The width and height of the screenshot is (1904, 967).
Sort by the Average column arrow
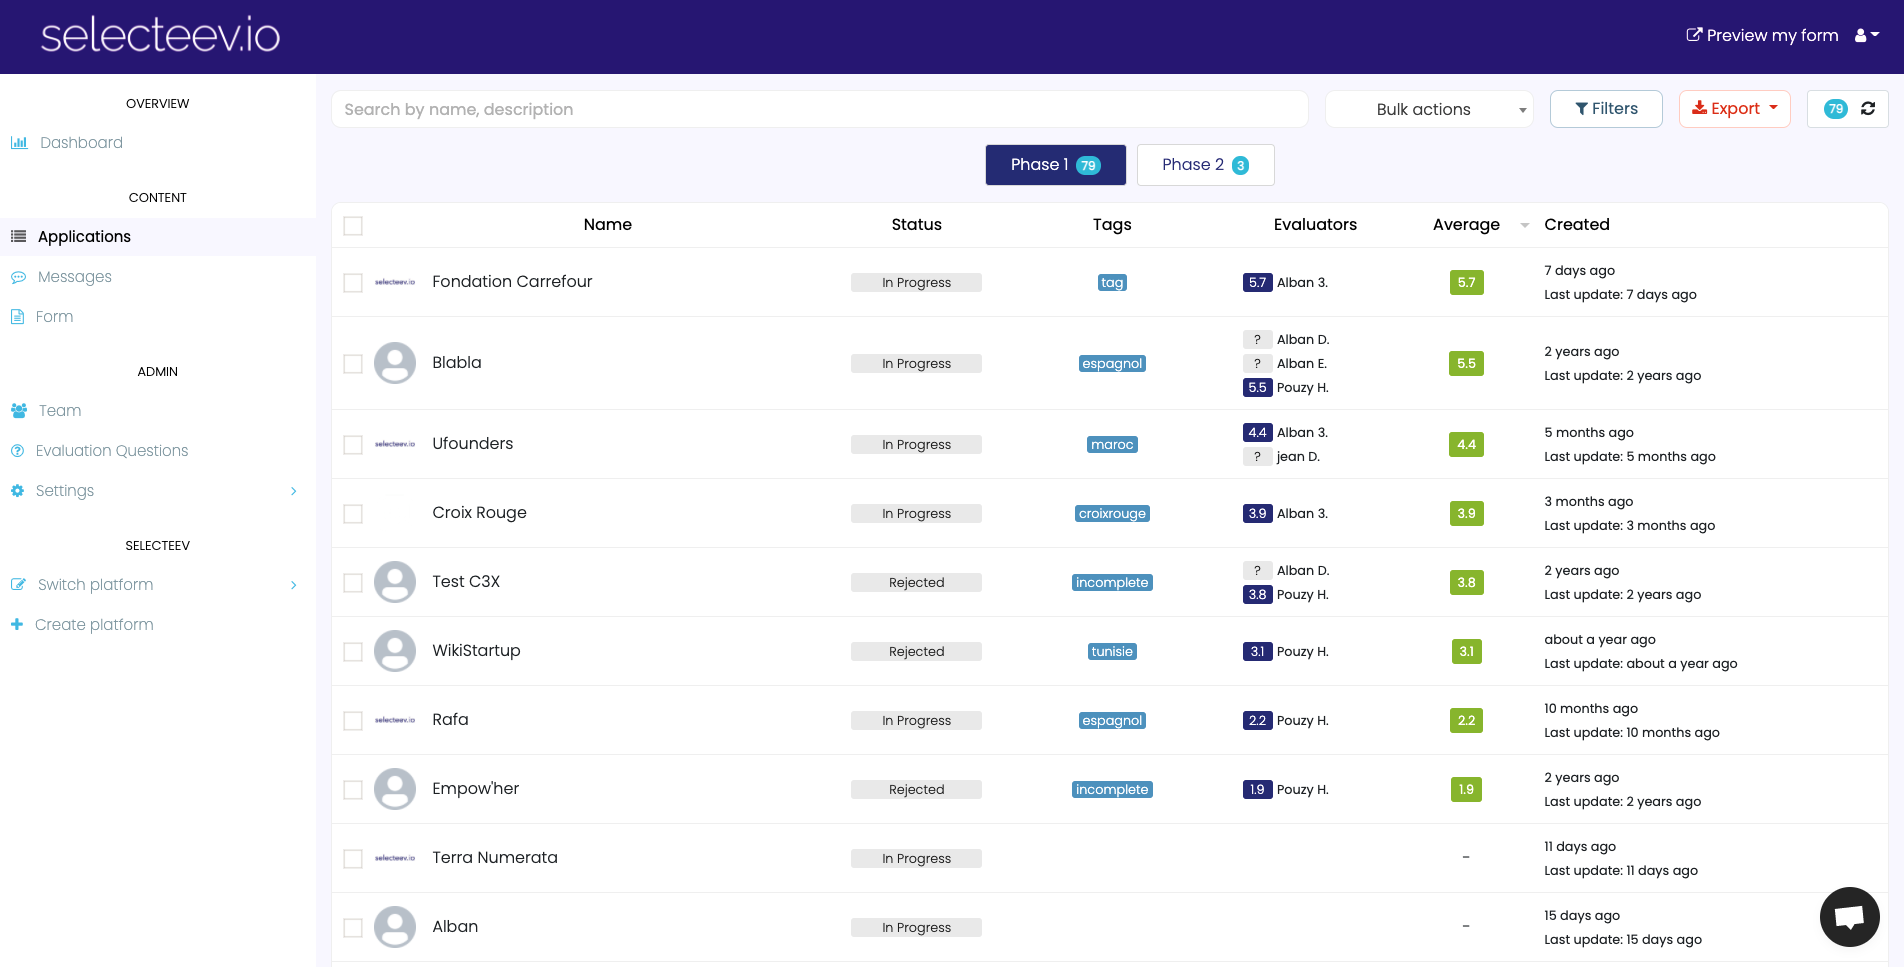click(1524, 225)
